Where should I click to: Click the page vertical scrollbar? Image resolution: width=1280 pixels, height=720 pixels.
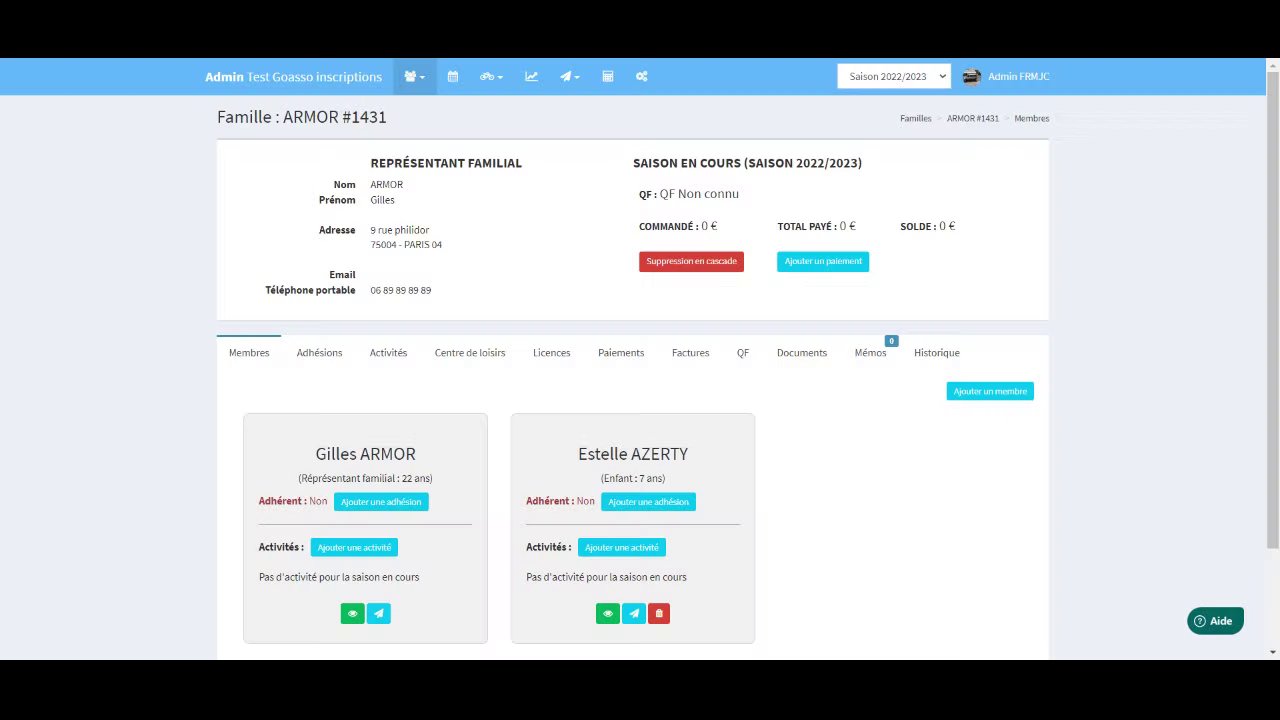(x=1273, y=310)
